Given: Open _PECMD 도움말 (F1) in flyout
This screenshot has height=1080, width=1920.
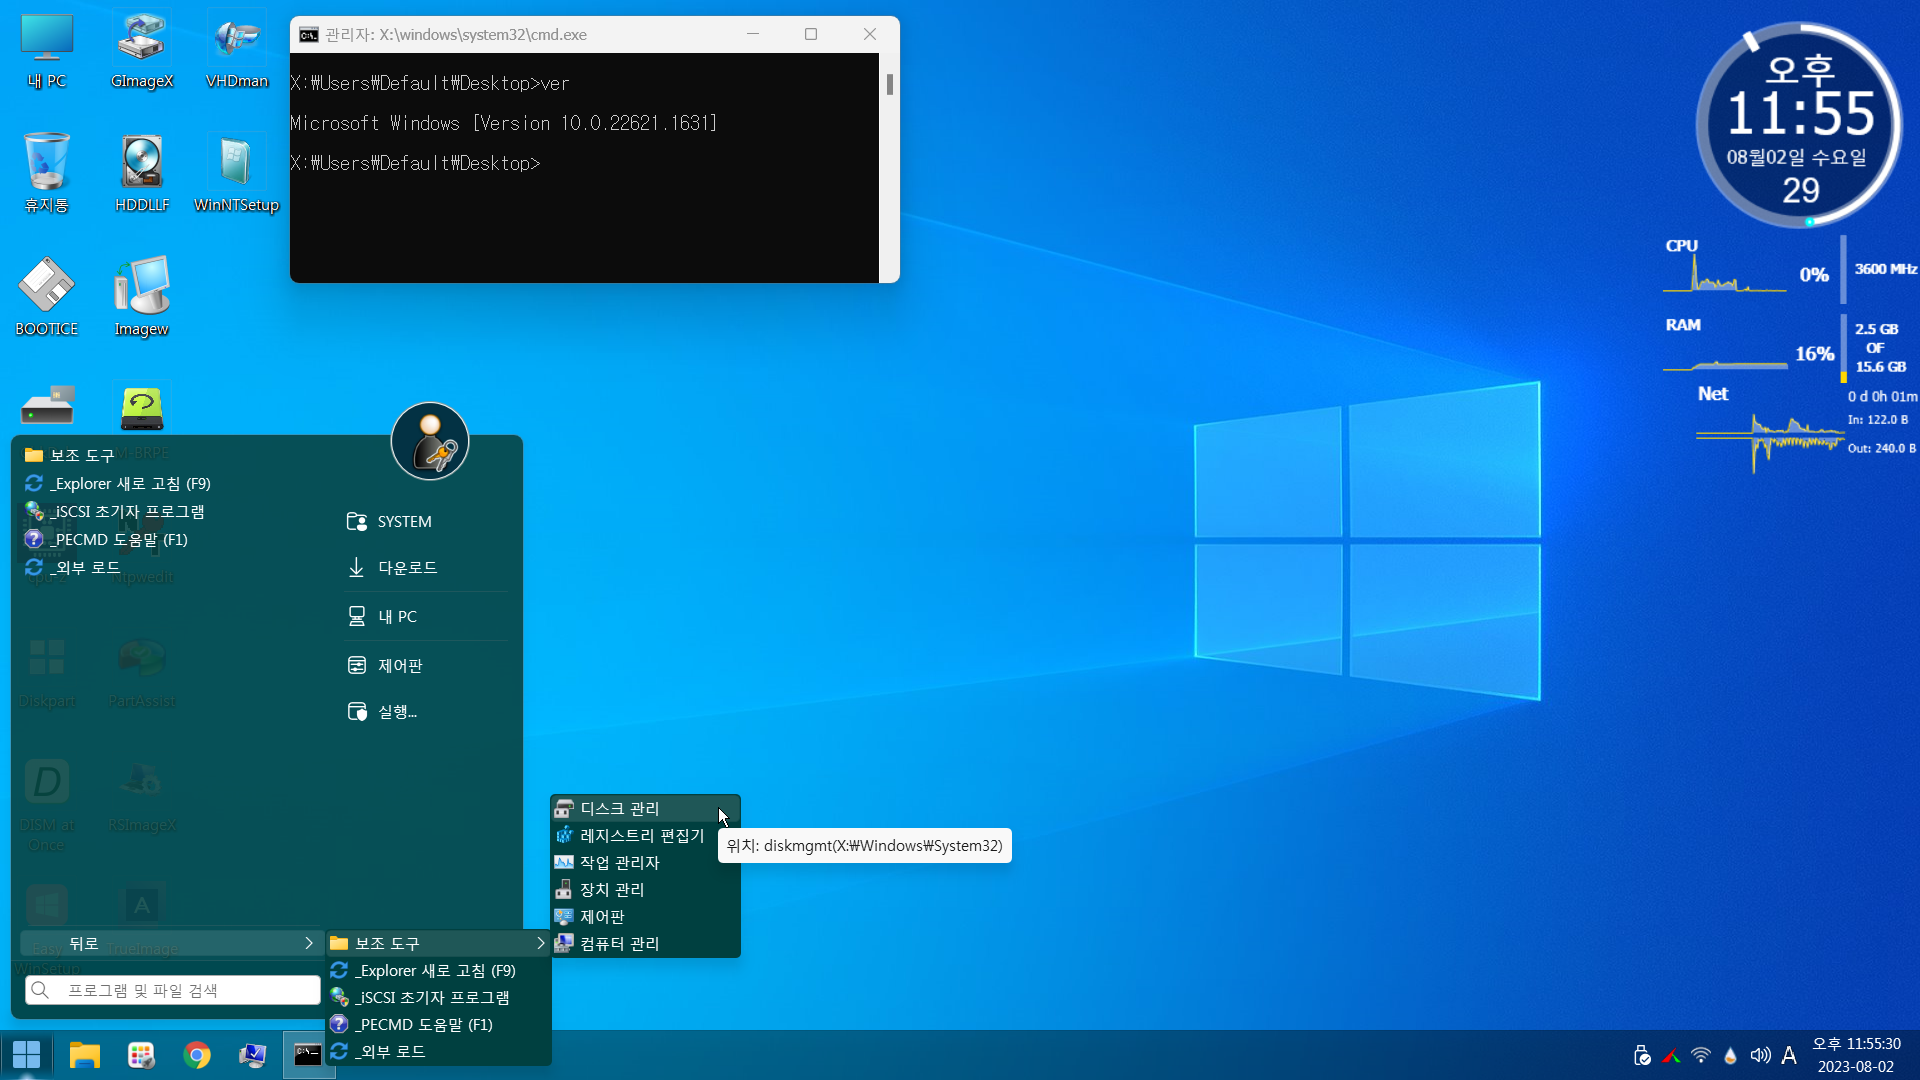Looking at the screenshot, I should click(x=439, y=1024).
